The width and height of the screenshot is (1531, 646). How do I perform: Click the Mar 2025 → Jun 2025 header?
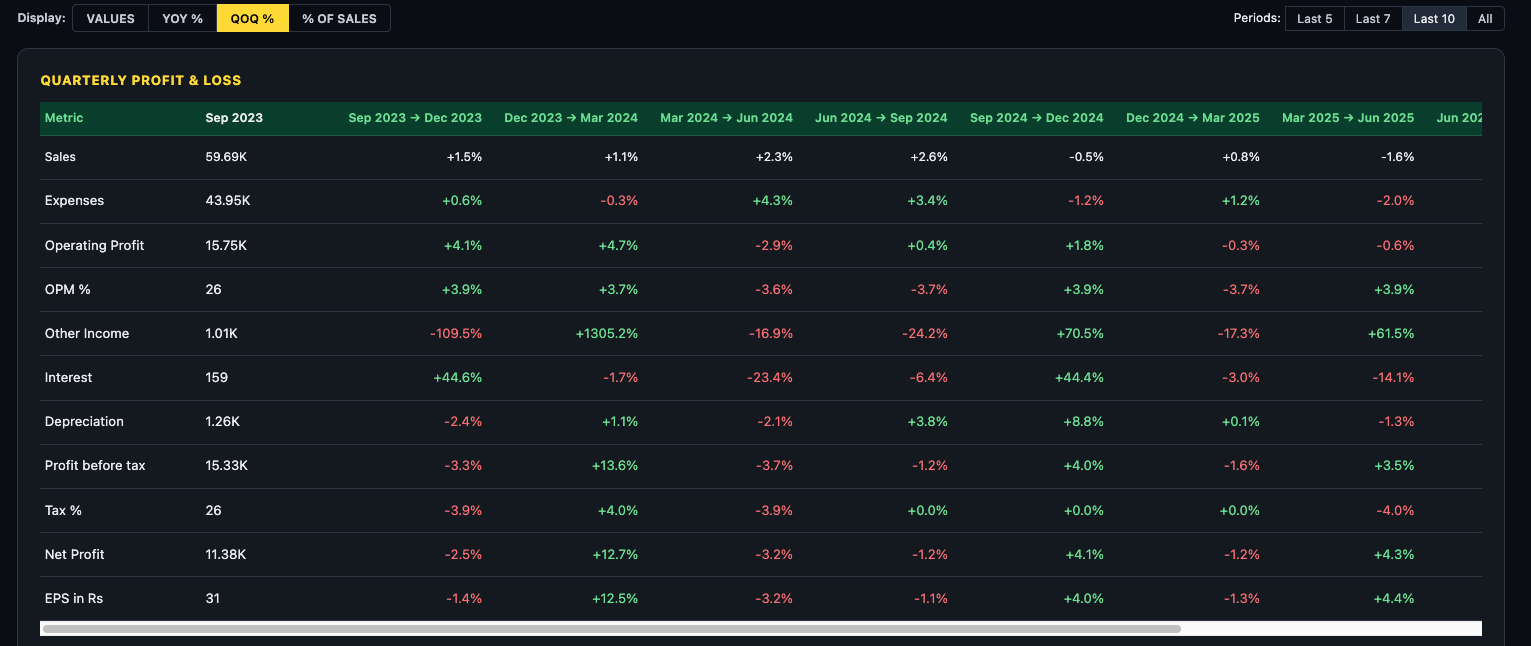pos(1348,117)
